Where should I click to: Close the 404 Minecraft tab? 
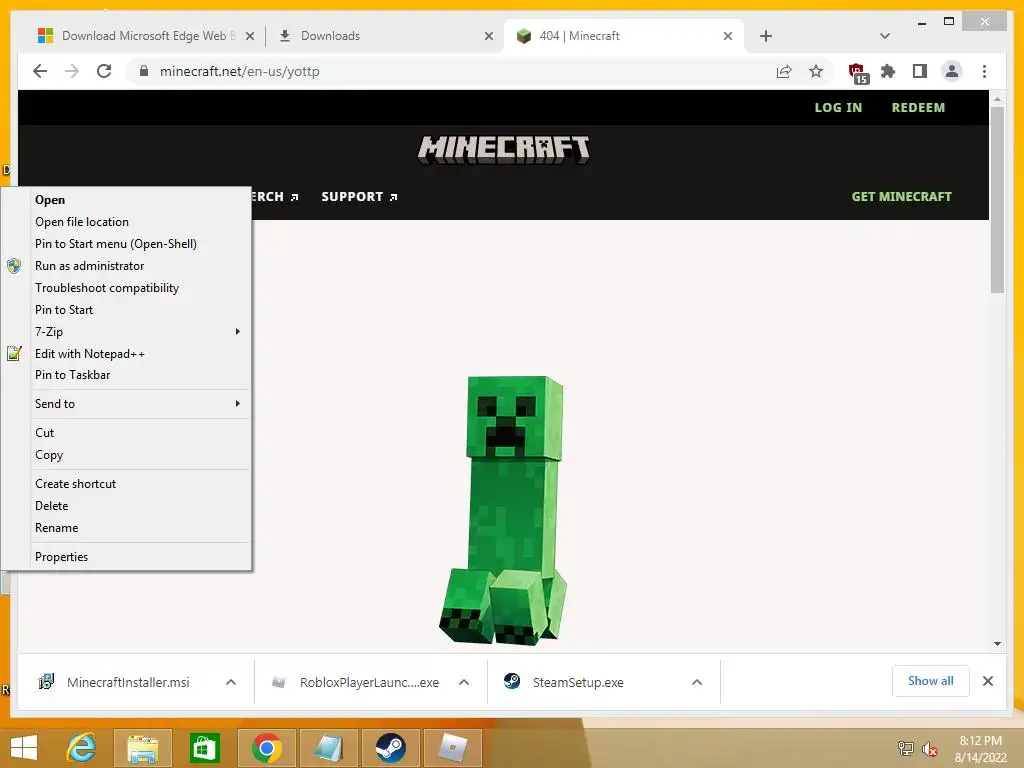[x=728, y=36]
